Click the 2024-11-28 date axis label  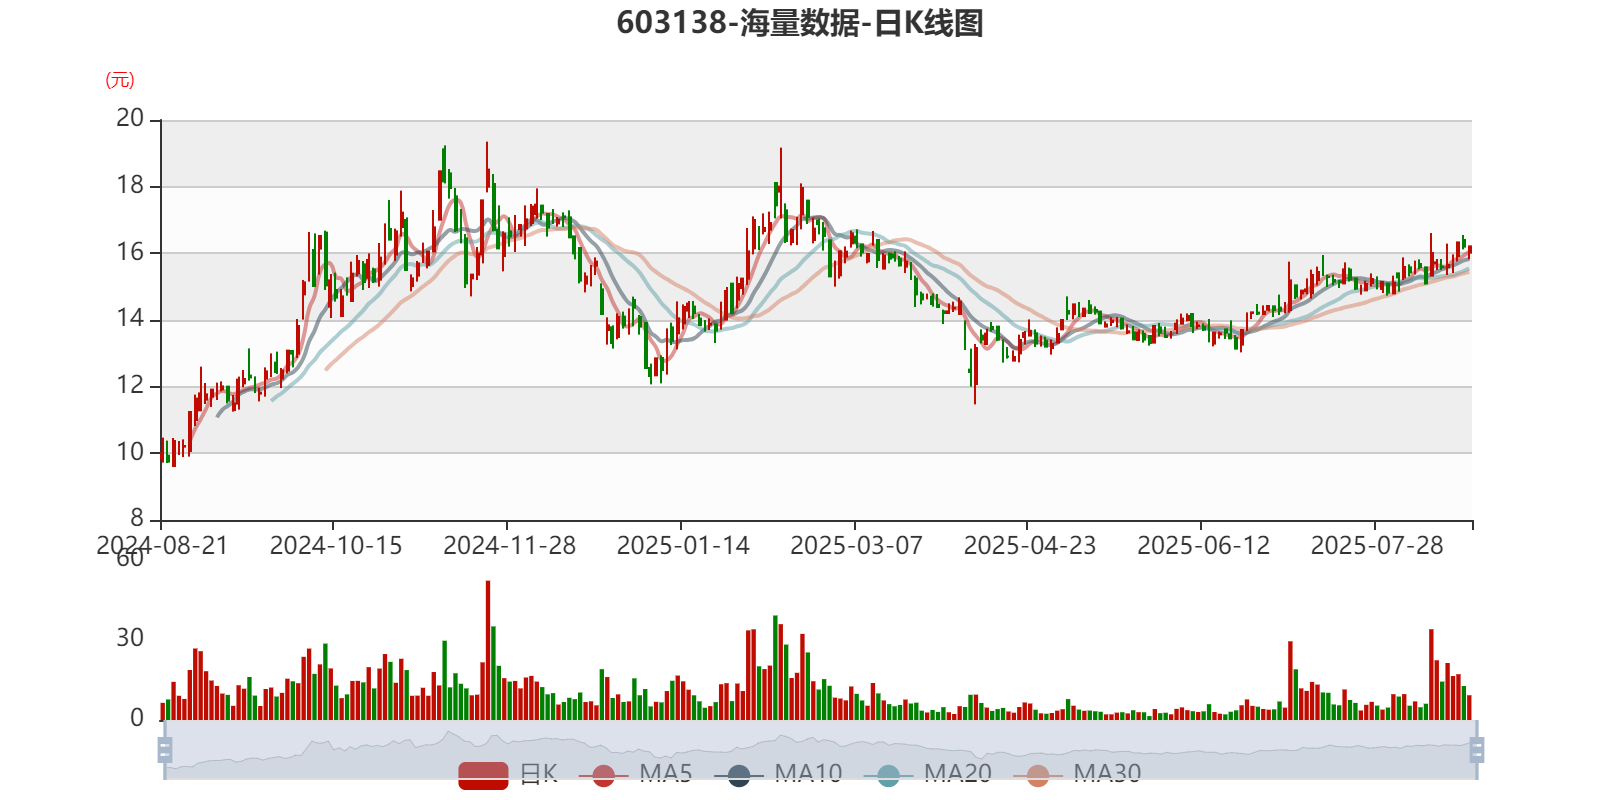click(x=510, y=546)
